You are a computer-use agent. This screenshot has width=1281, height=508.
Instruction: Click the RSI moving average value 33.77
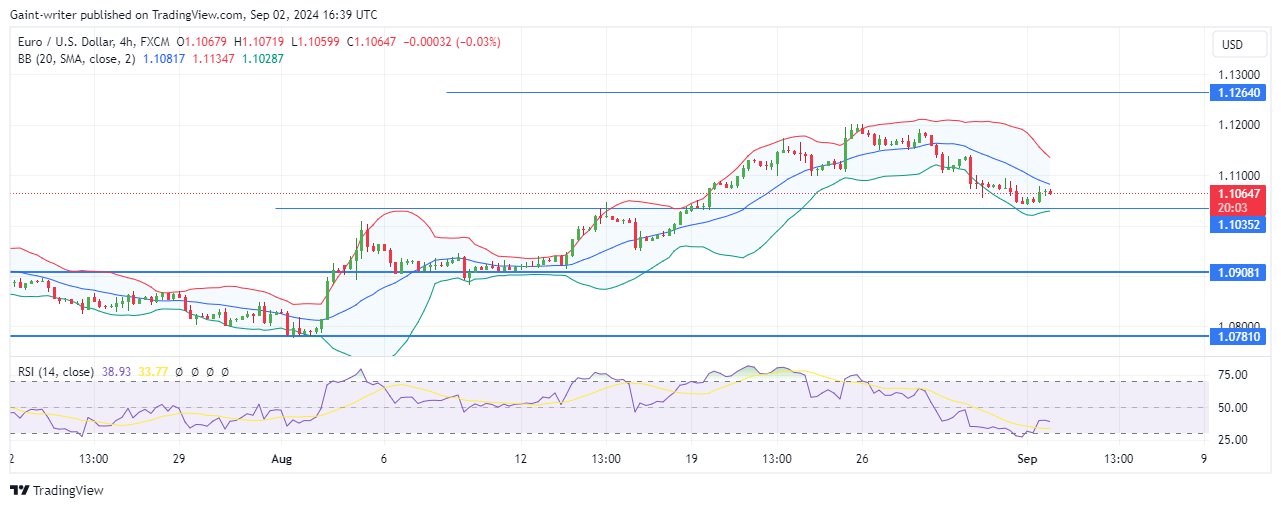coord(152,371)
